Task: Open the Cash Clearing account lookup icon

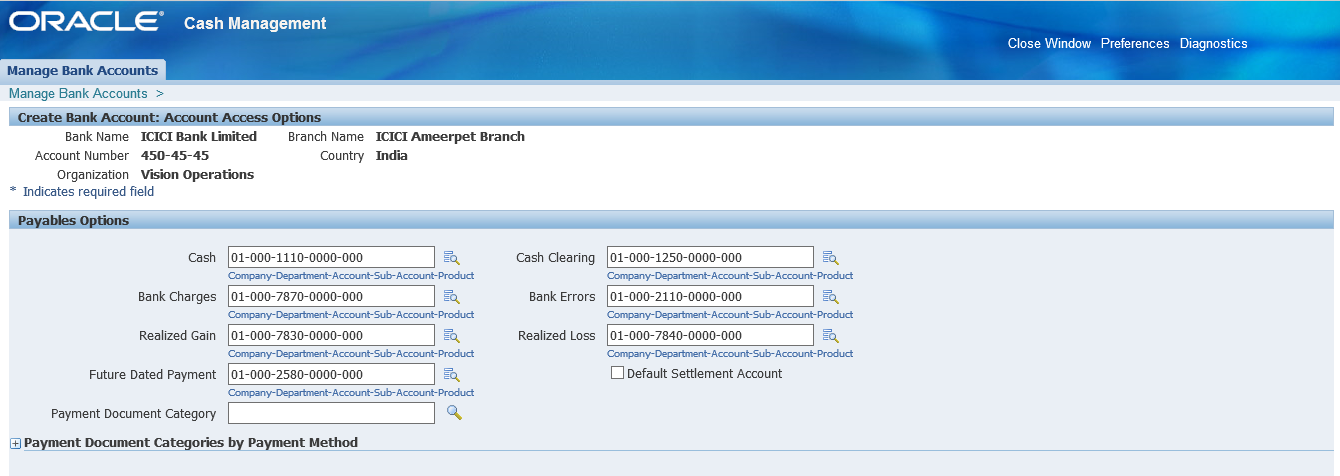Action: coord(830,258)
